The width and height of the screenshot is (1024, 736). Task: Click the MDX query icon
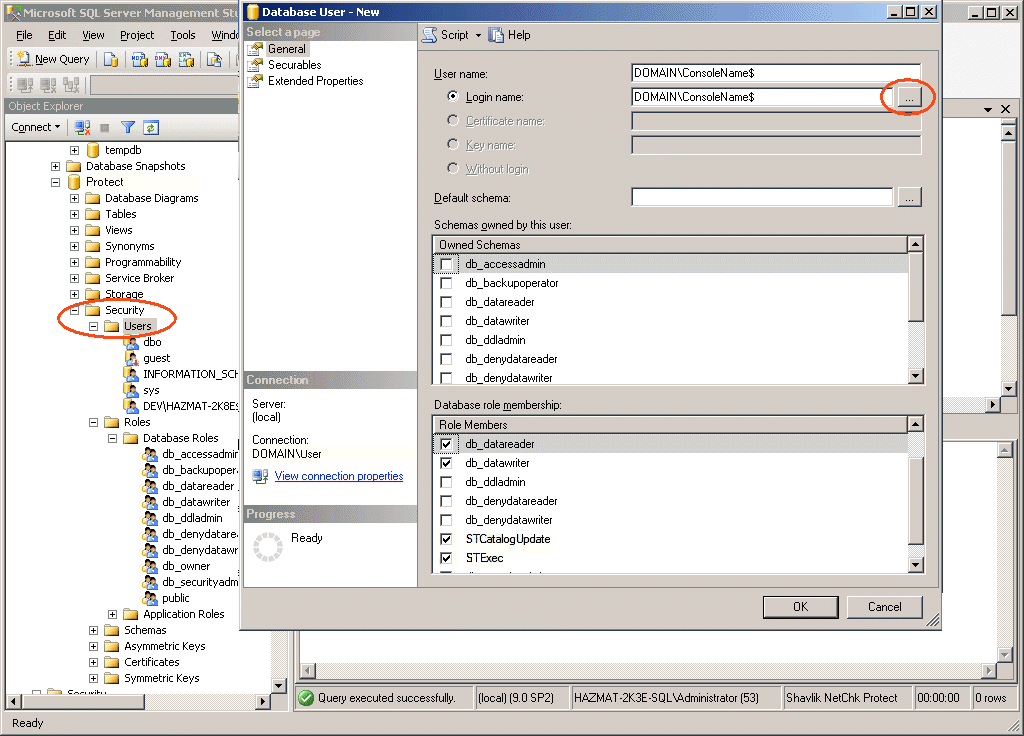point(139,59)
